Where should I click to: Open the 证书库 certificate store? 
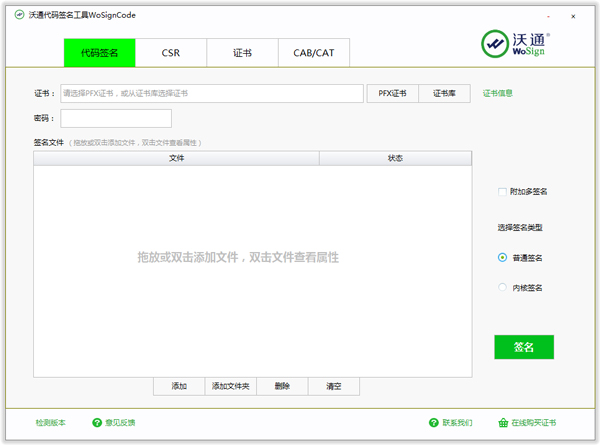coord(444,93)
